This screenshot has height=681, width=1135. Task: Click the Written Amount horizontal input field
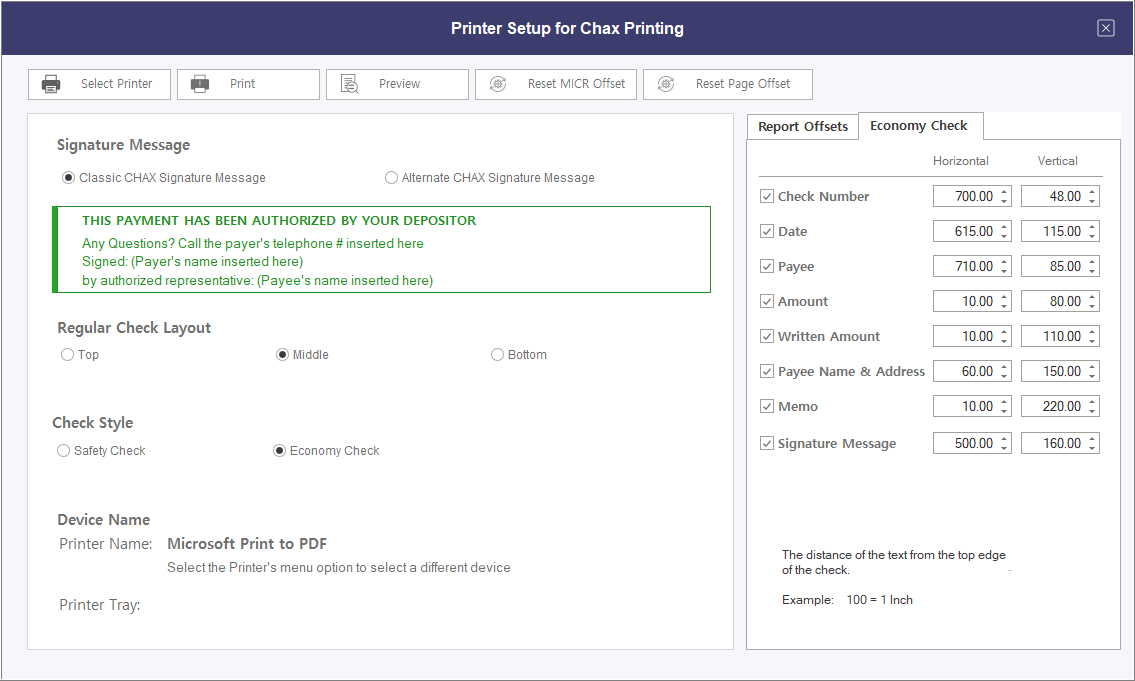[x=964, y=337]
